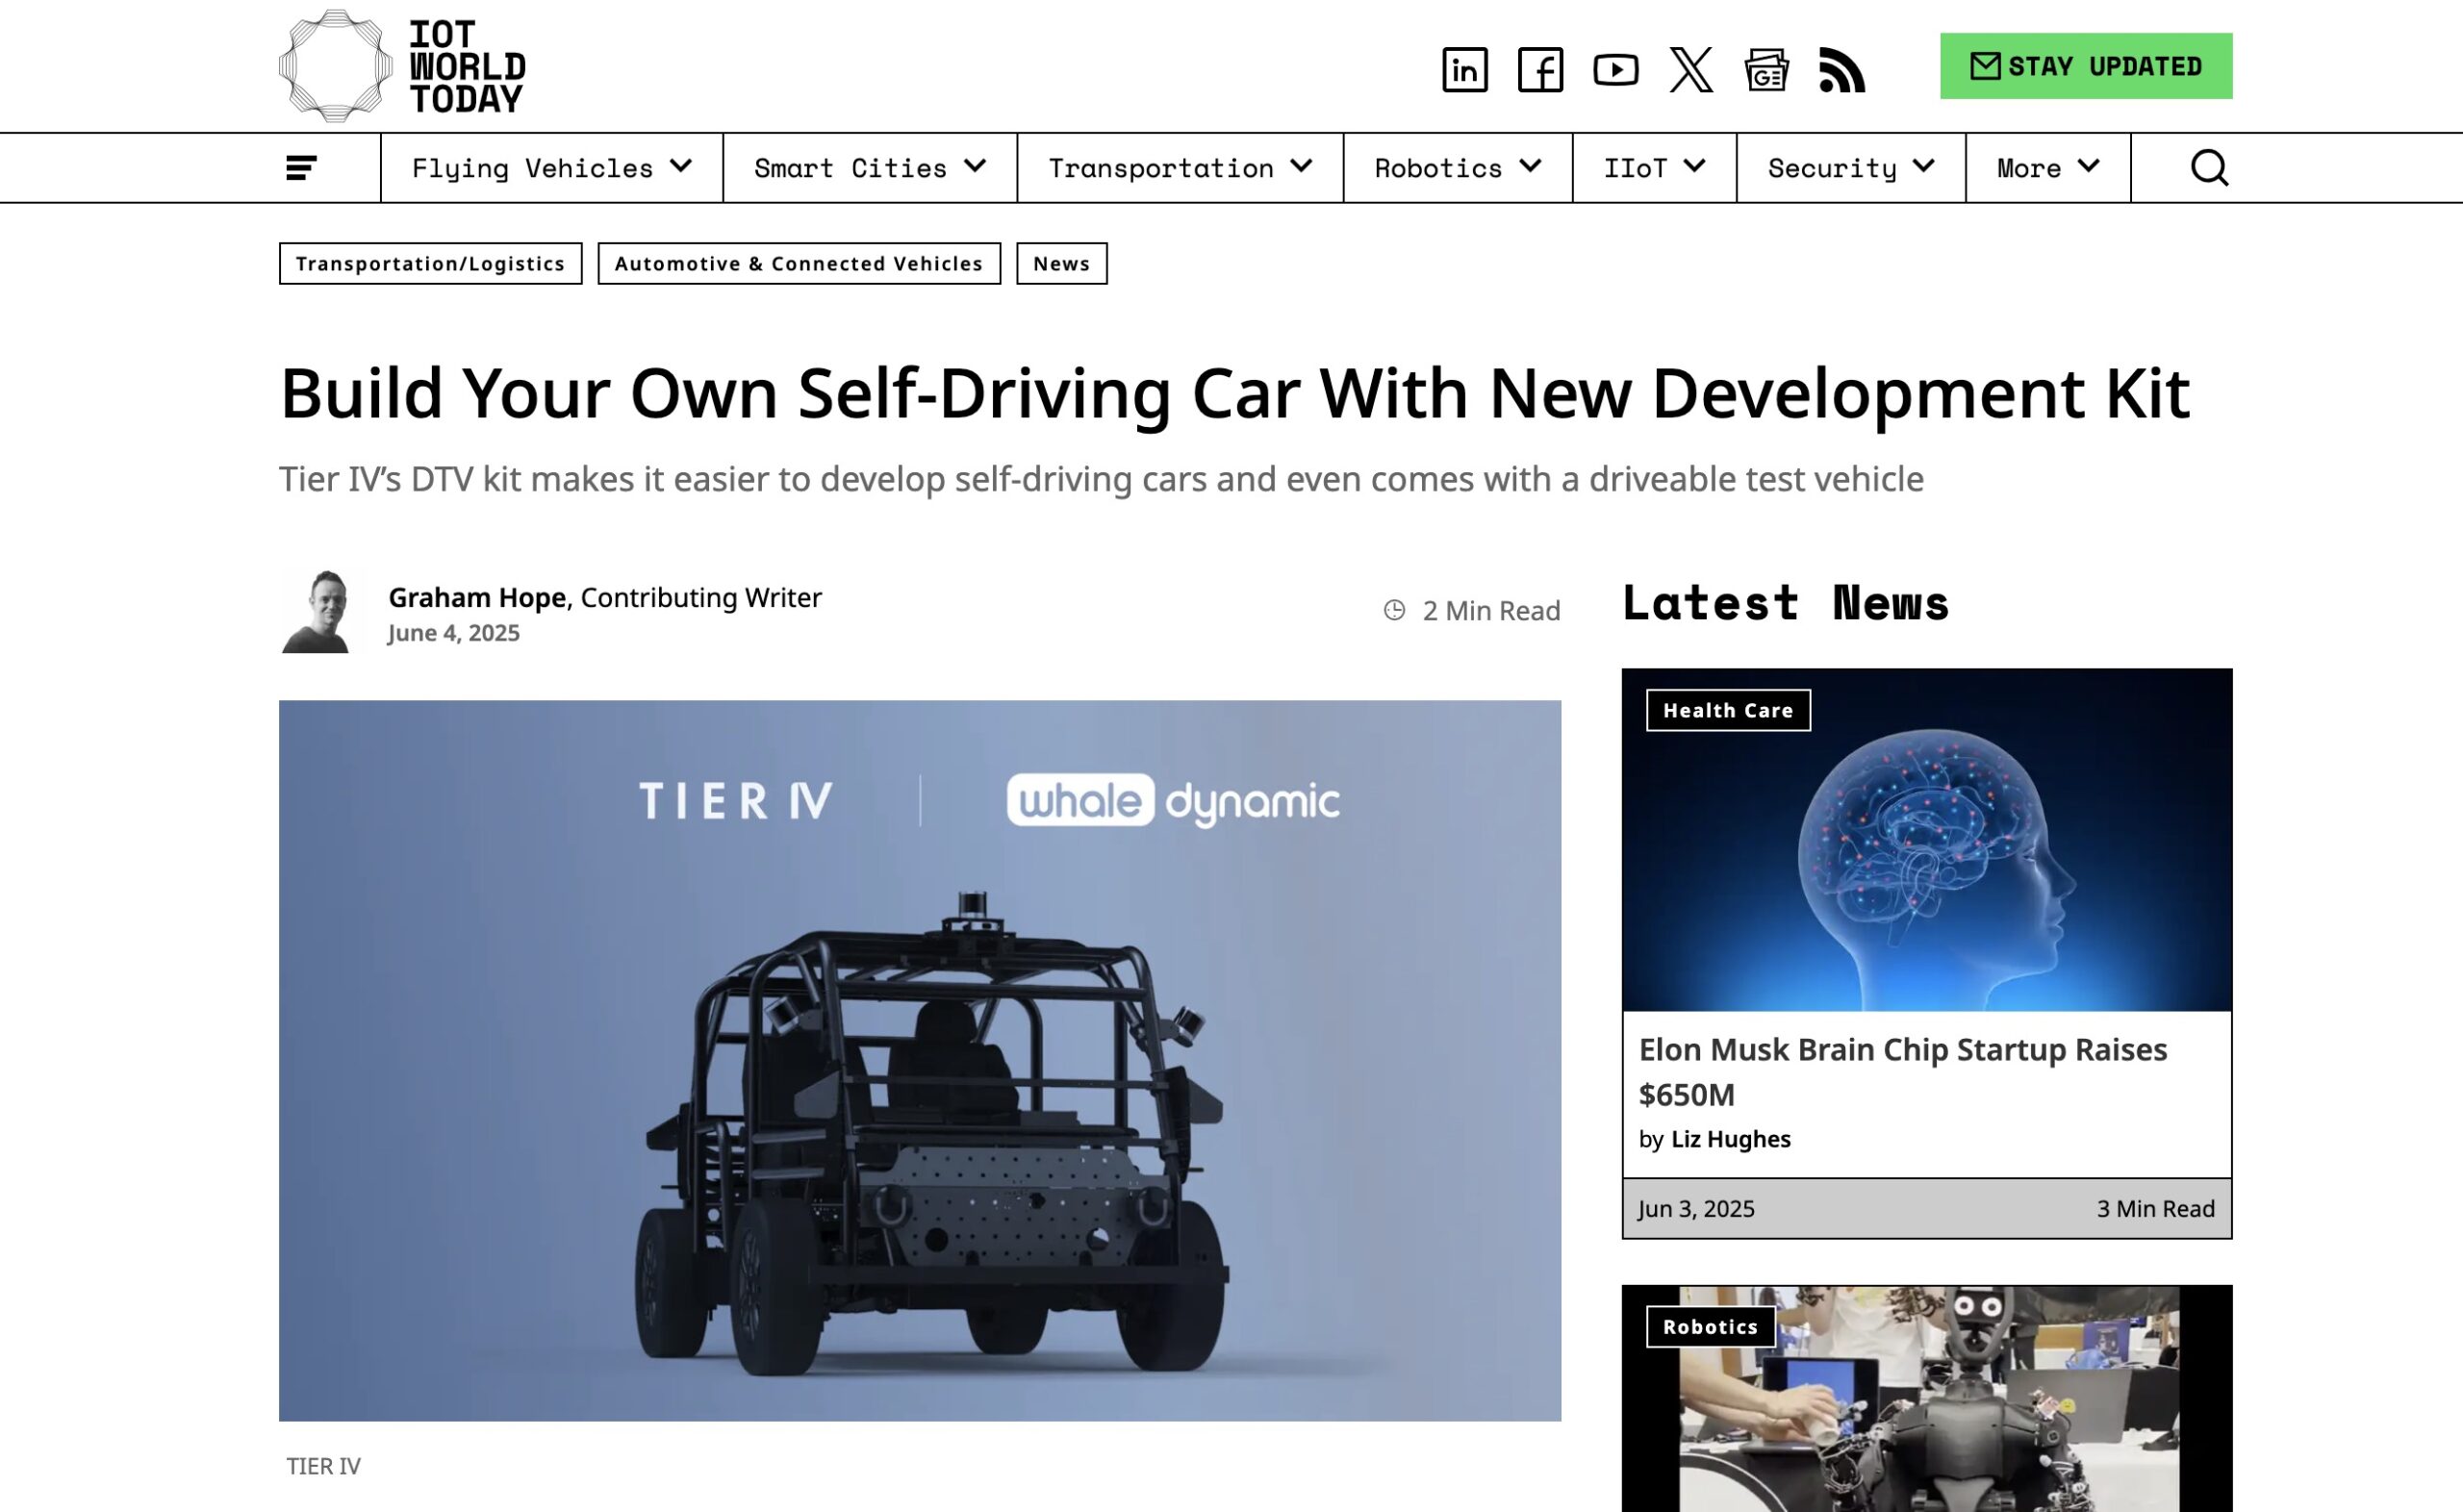Open the YouTube channel icon
2463x1512 pixels.
click(x=1615, y=69)
